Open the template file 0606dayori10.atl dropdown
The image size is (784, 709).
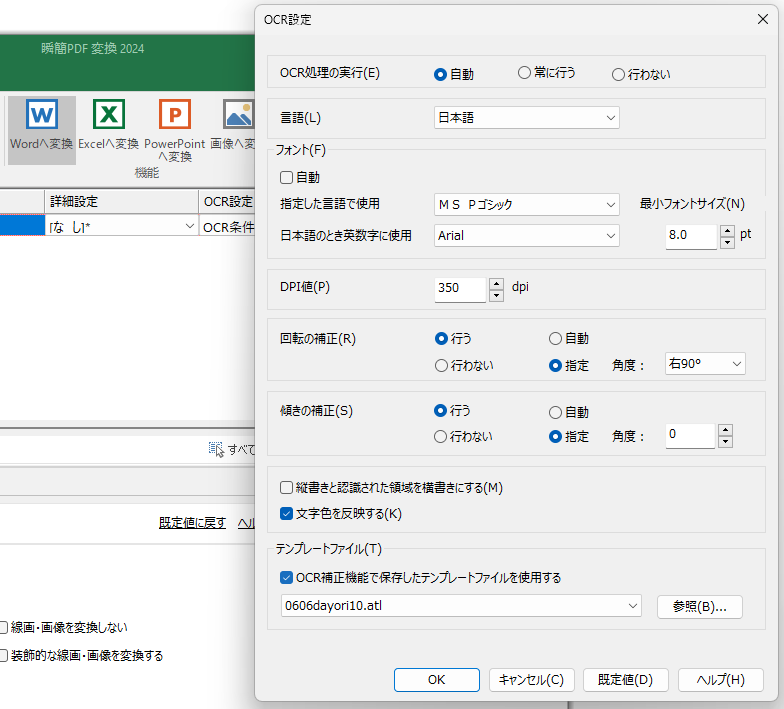click(x=461, y=605)
